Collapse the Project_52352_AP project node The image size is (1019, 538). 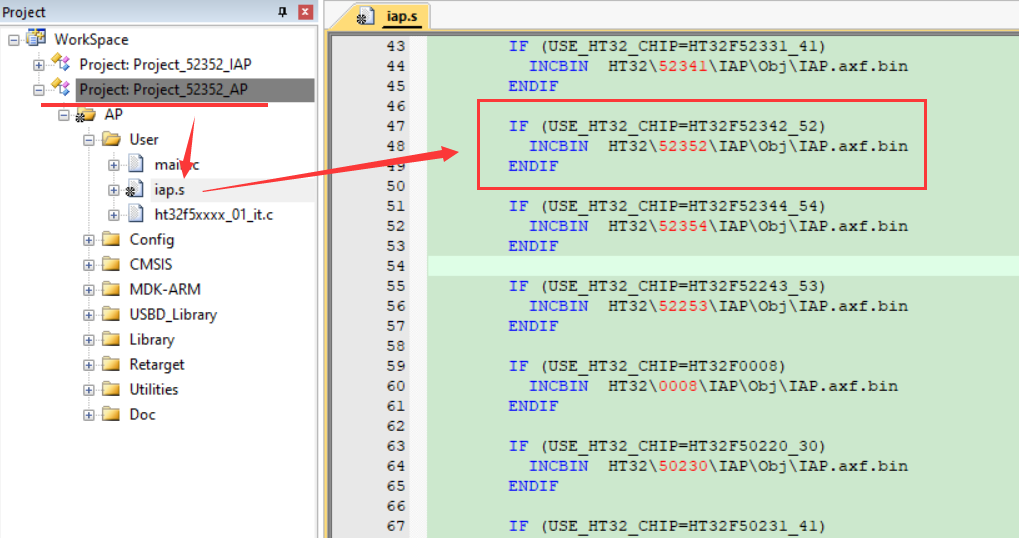point(39,89)
